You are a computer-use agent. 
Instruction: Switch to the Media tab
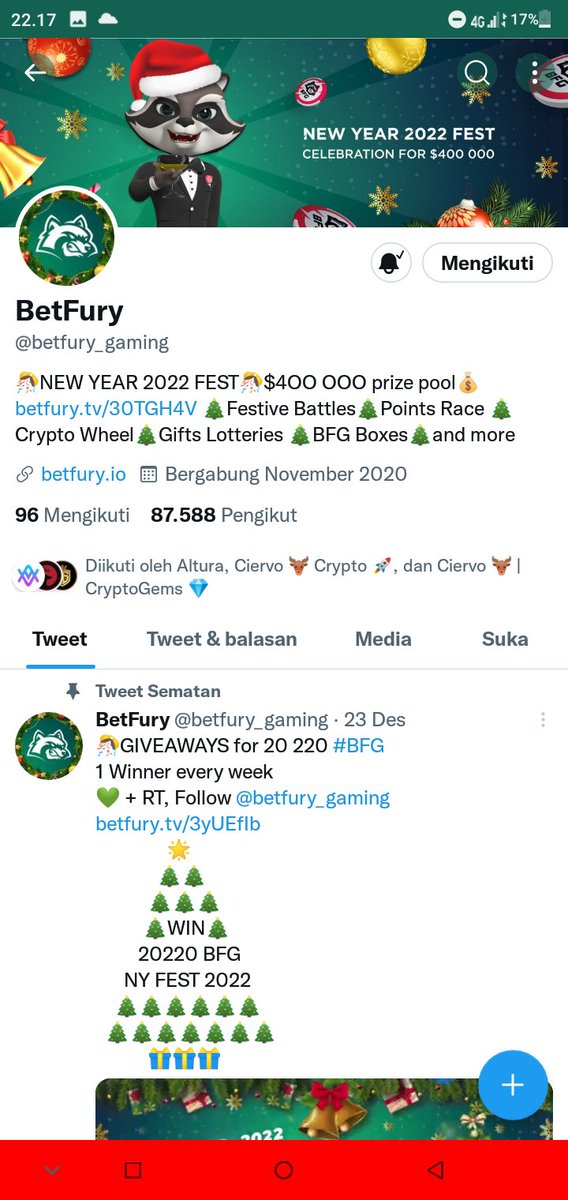coord(383,639)
